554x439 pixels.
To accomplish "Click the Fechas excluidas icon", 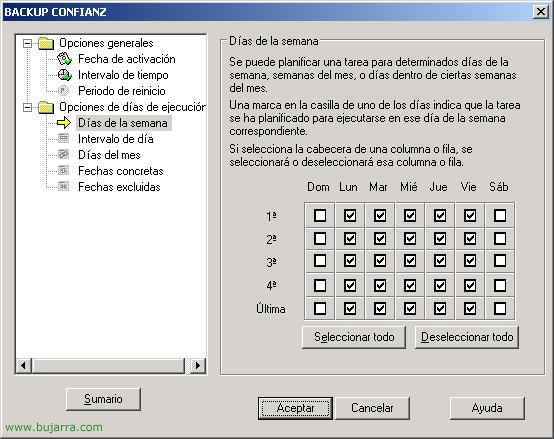I will pyautogui.click(x=63, y=186).
